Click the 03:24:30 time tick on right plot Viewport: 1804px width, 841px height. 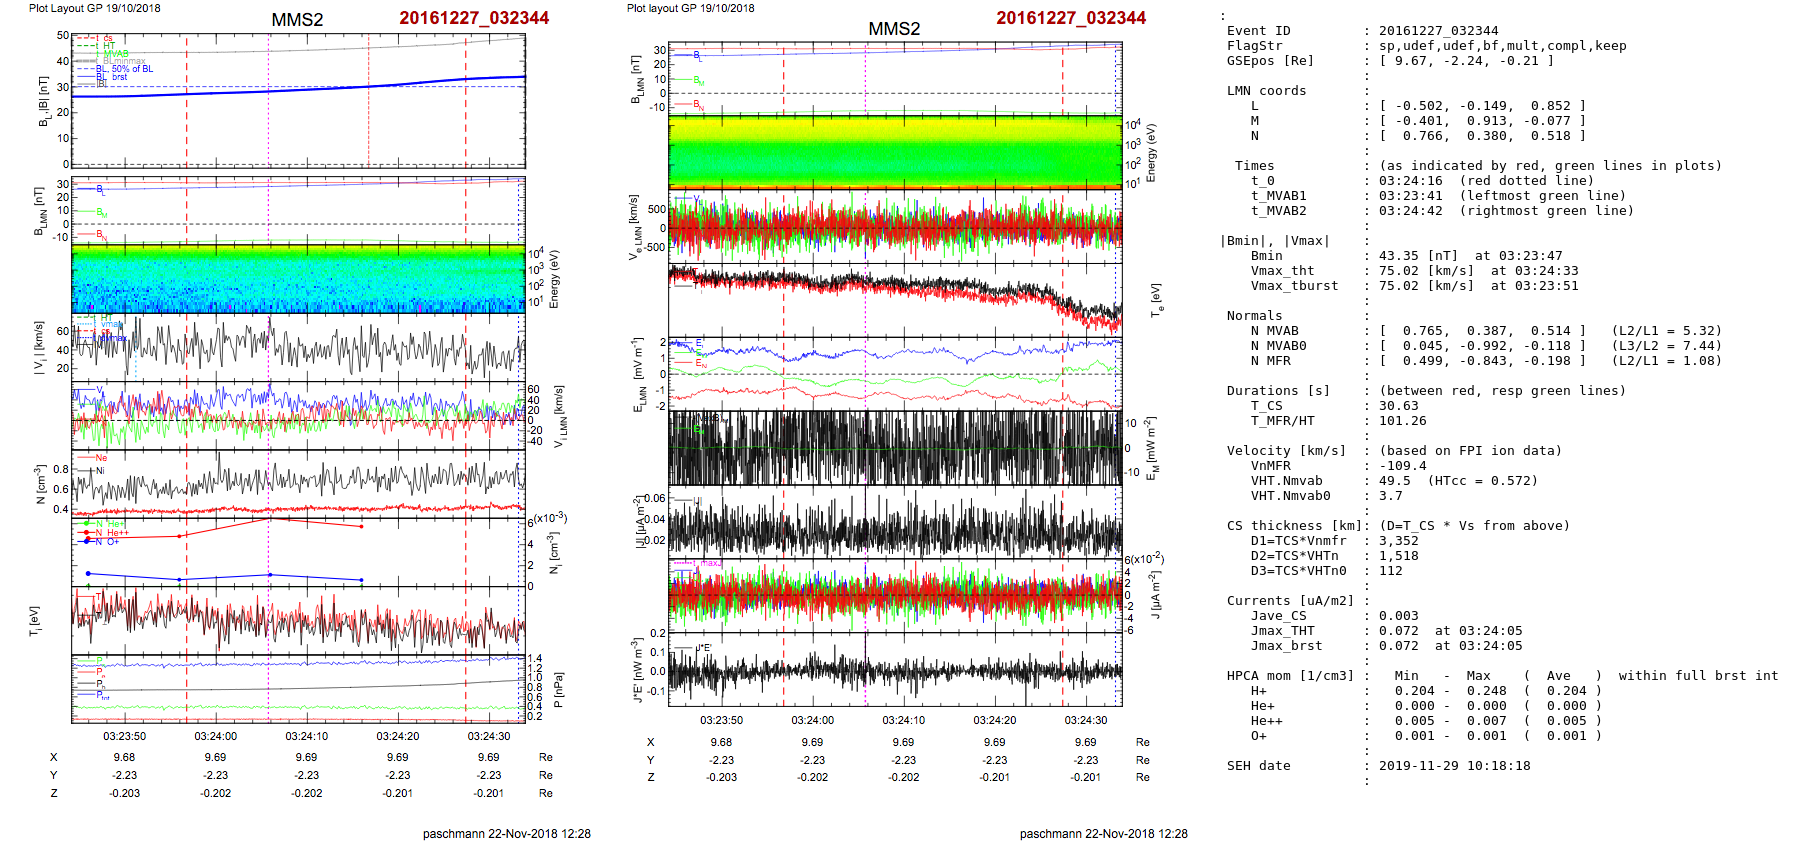click(x=1085, y=720)
